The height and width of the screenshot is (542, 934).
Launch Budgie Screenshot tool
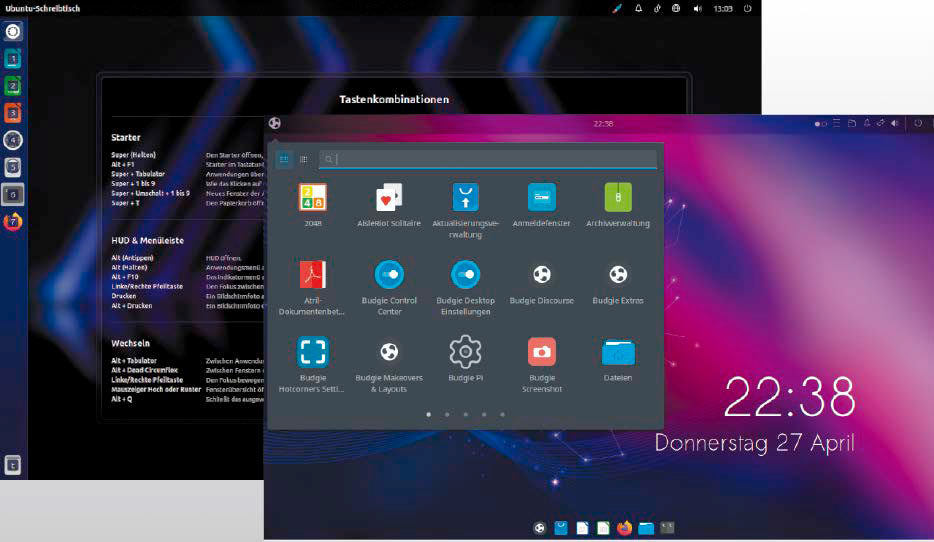541,365
